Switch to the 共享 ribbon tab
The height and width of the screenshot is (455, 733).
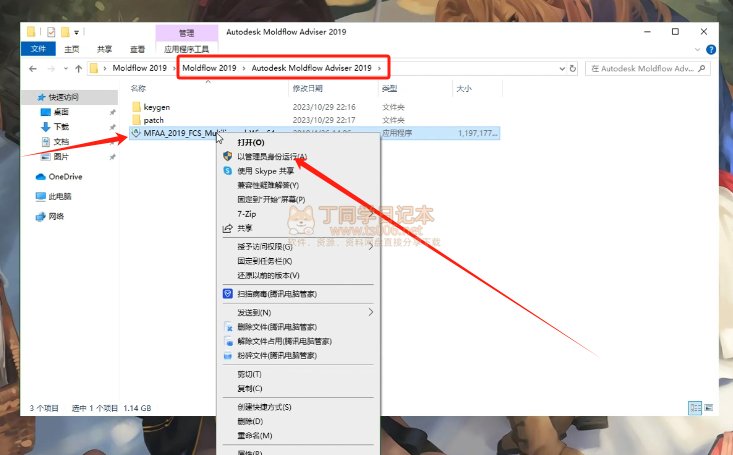(x=104, y=49)
